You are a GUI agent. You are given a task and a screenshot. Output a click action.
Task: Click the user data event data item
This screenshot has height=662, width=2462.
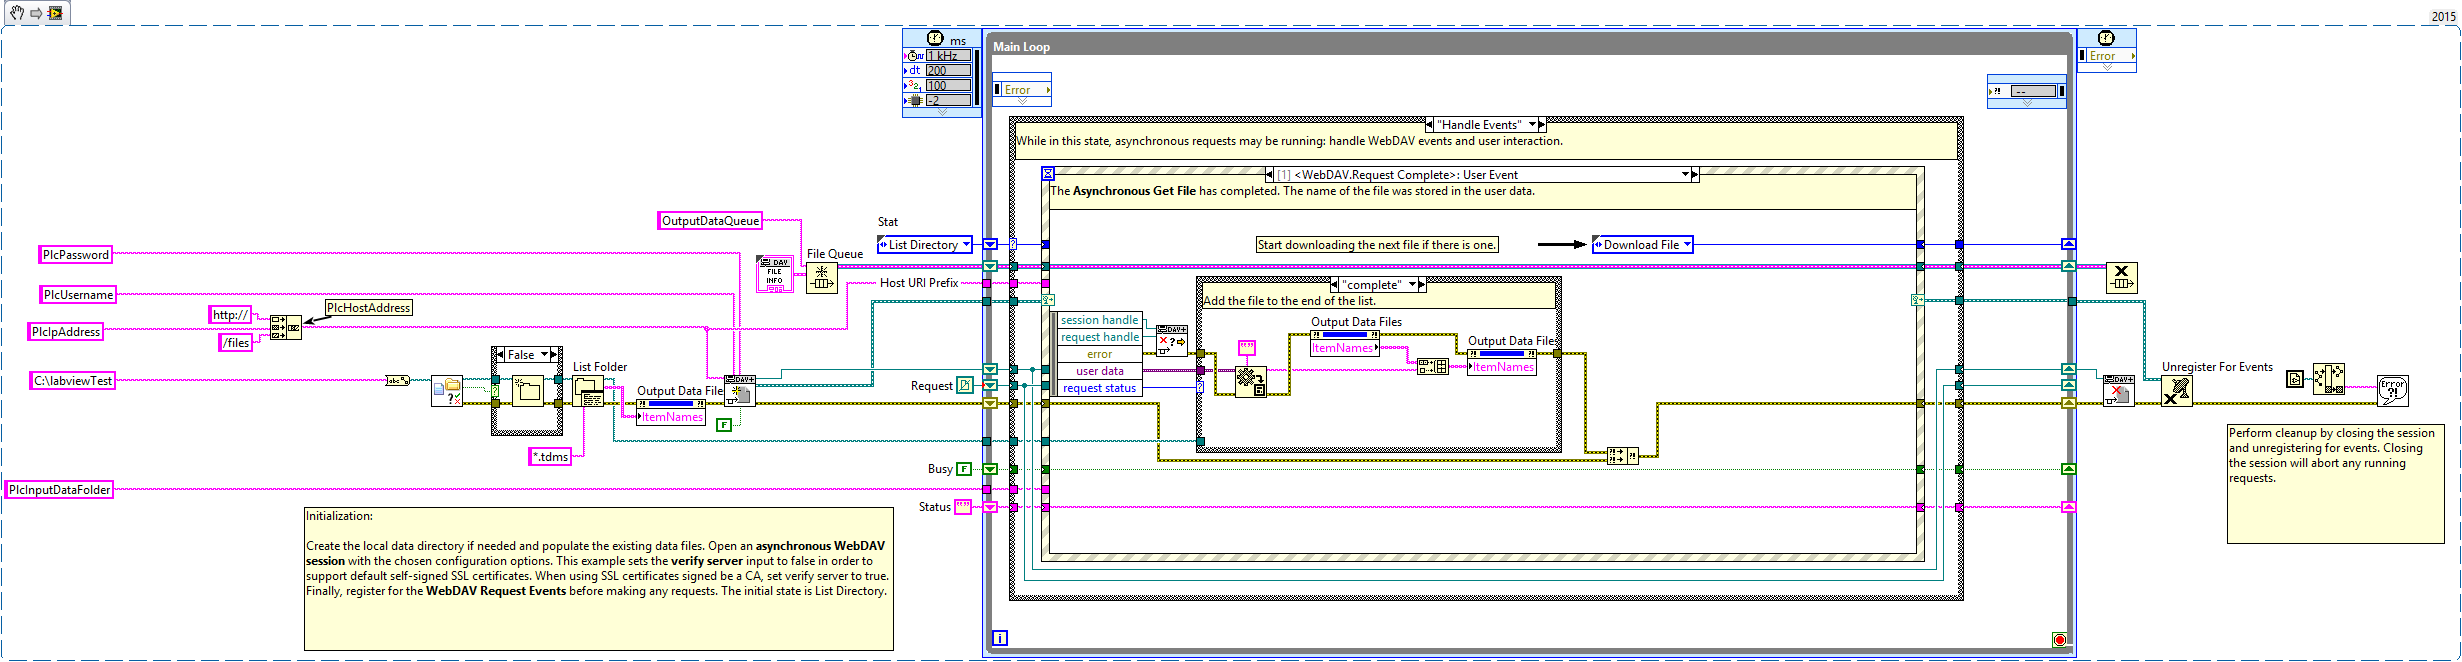[1099, 371]
